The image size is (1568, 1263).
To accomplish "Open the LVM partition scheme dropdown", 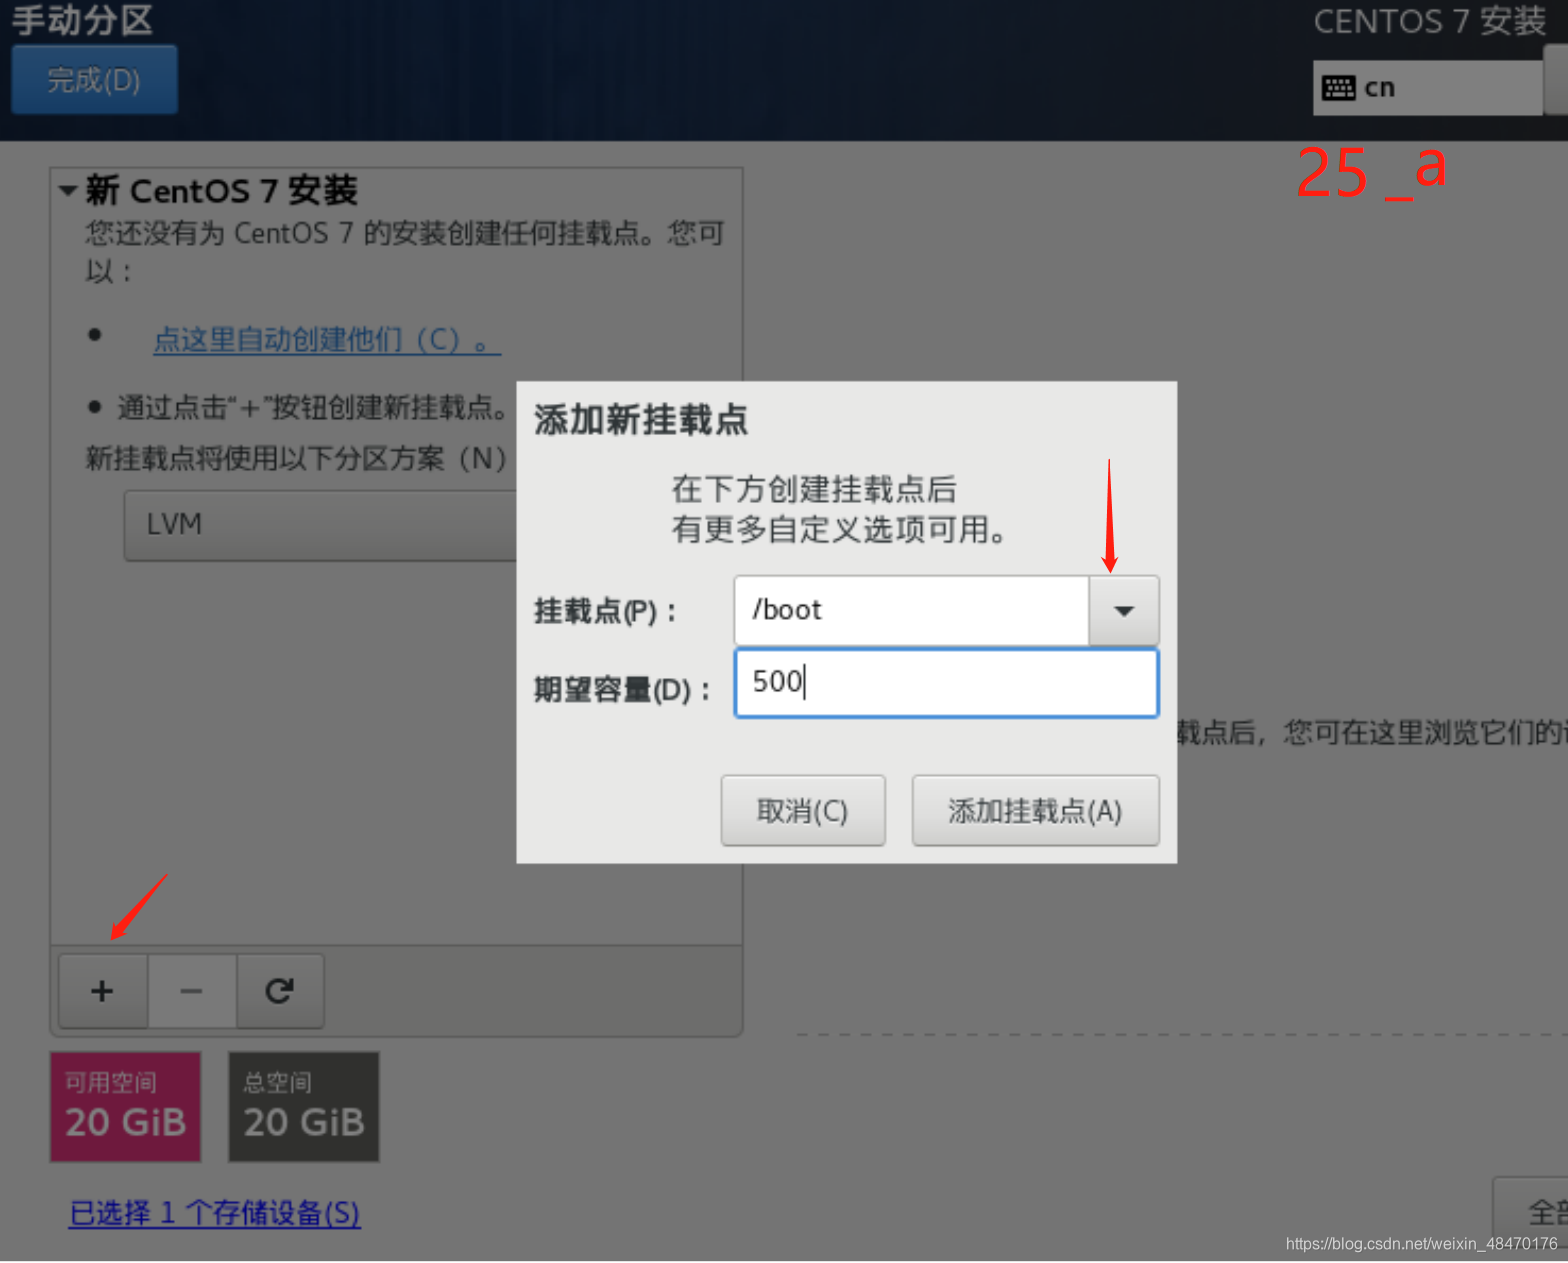I will [x=321, y=525].
